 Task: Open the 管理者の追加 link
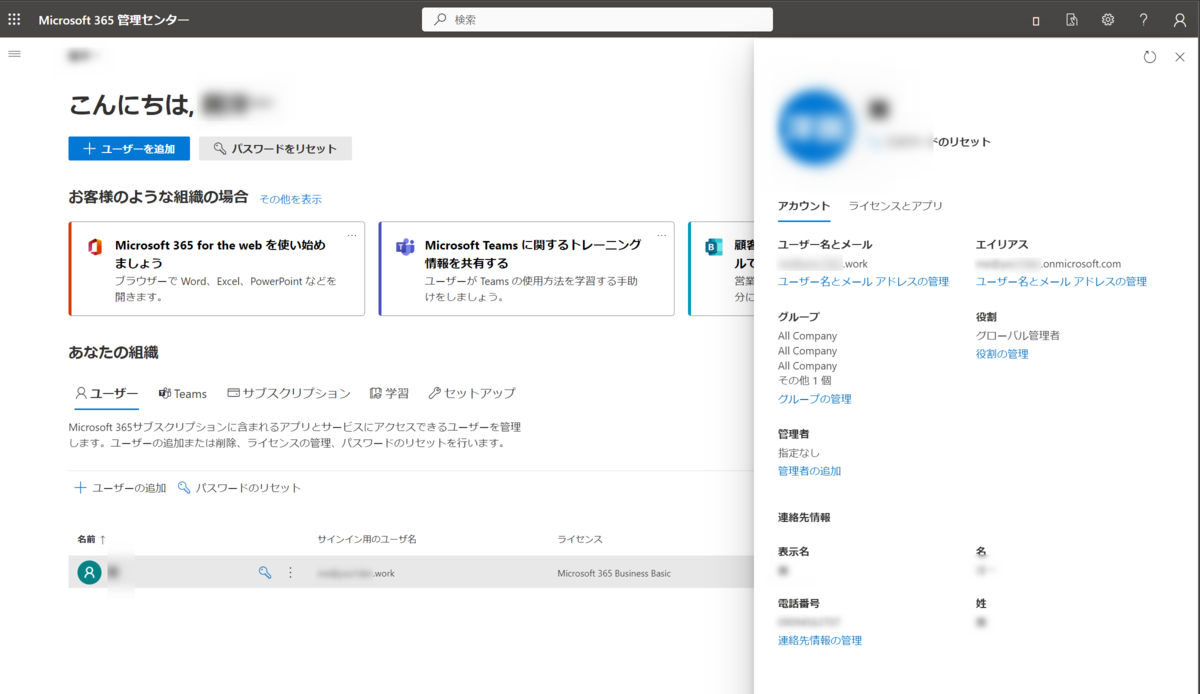(809, 471)
